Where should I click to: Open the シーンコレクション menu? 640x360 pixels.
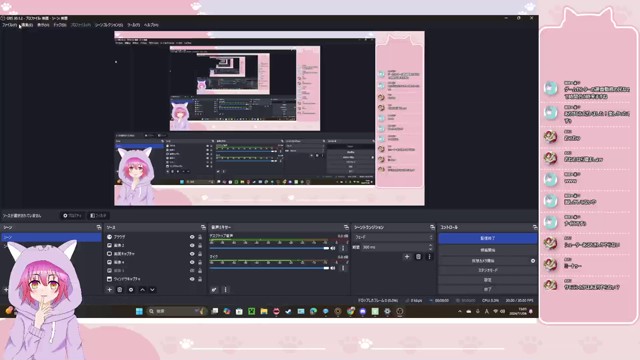(109, 25)
